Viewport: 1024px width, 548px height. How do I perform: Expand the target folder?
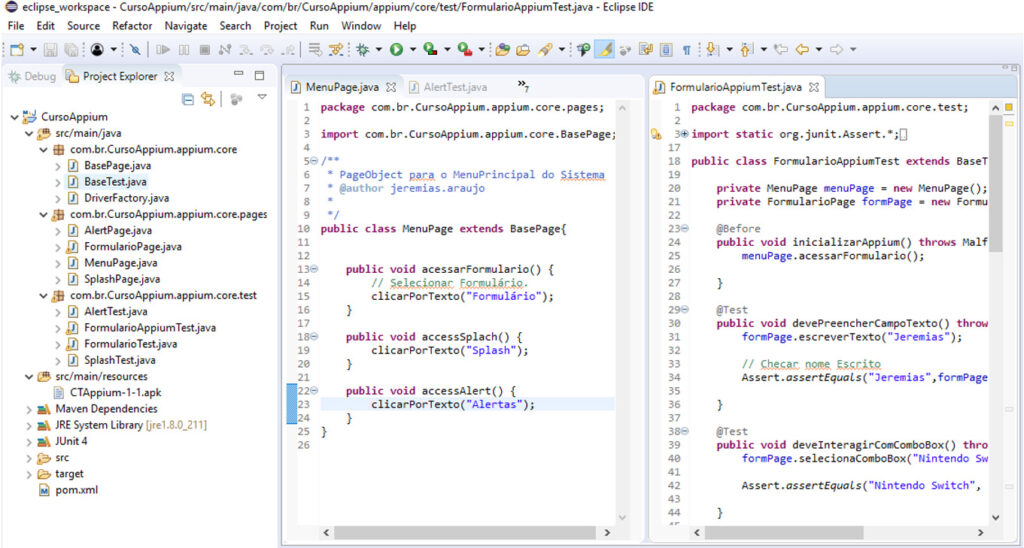point(29,474)
